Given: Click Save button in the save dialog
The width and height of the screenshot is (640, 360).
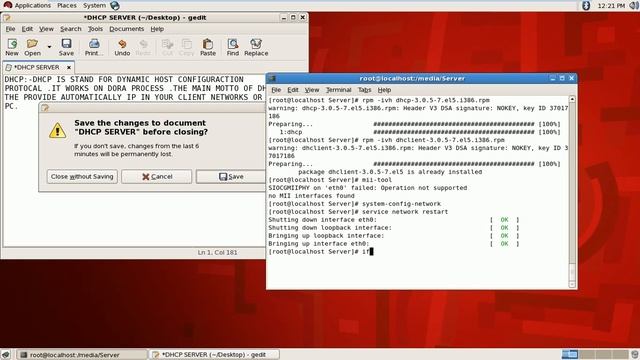Looking at the screenshot, I should [231, 176].
